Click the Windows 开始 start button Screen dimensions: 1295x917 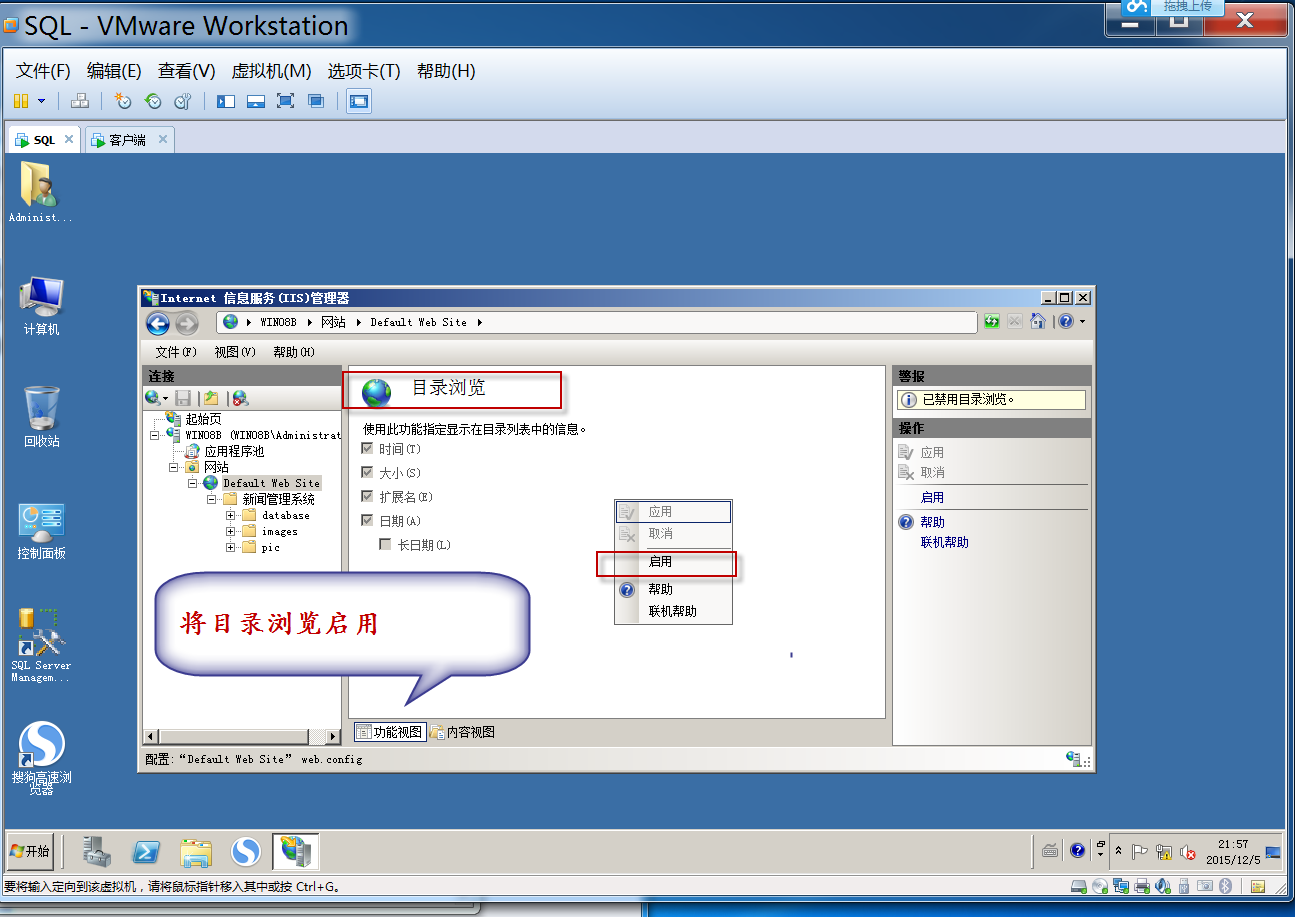29,851
